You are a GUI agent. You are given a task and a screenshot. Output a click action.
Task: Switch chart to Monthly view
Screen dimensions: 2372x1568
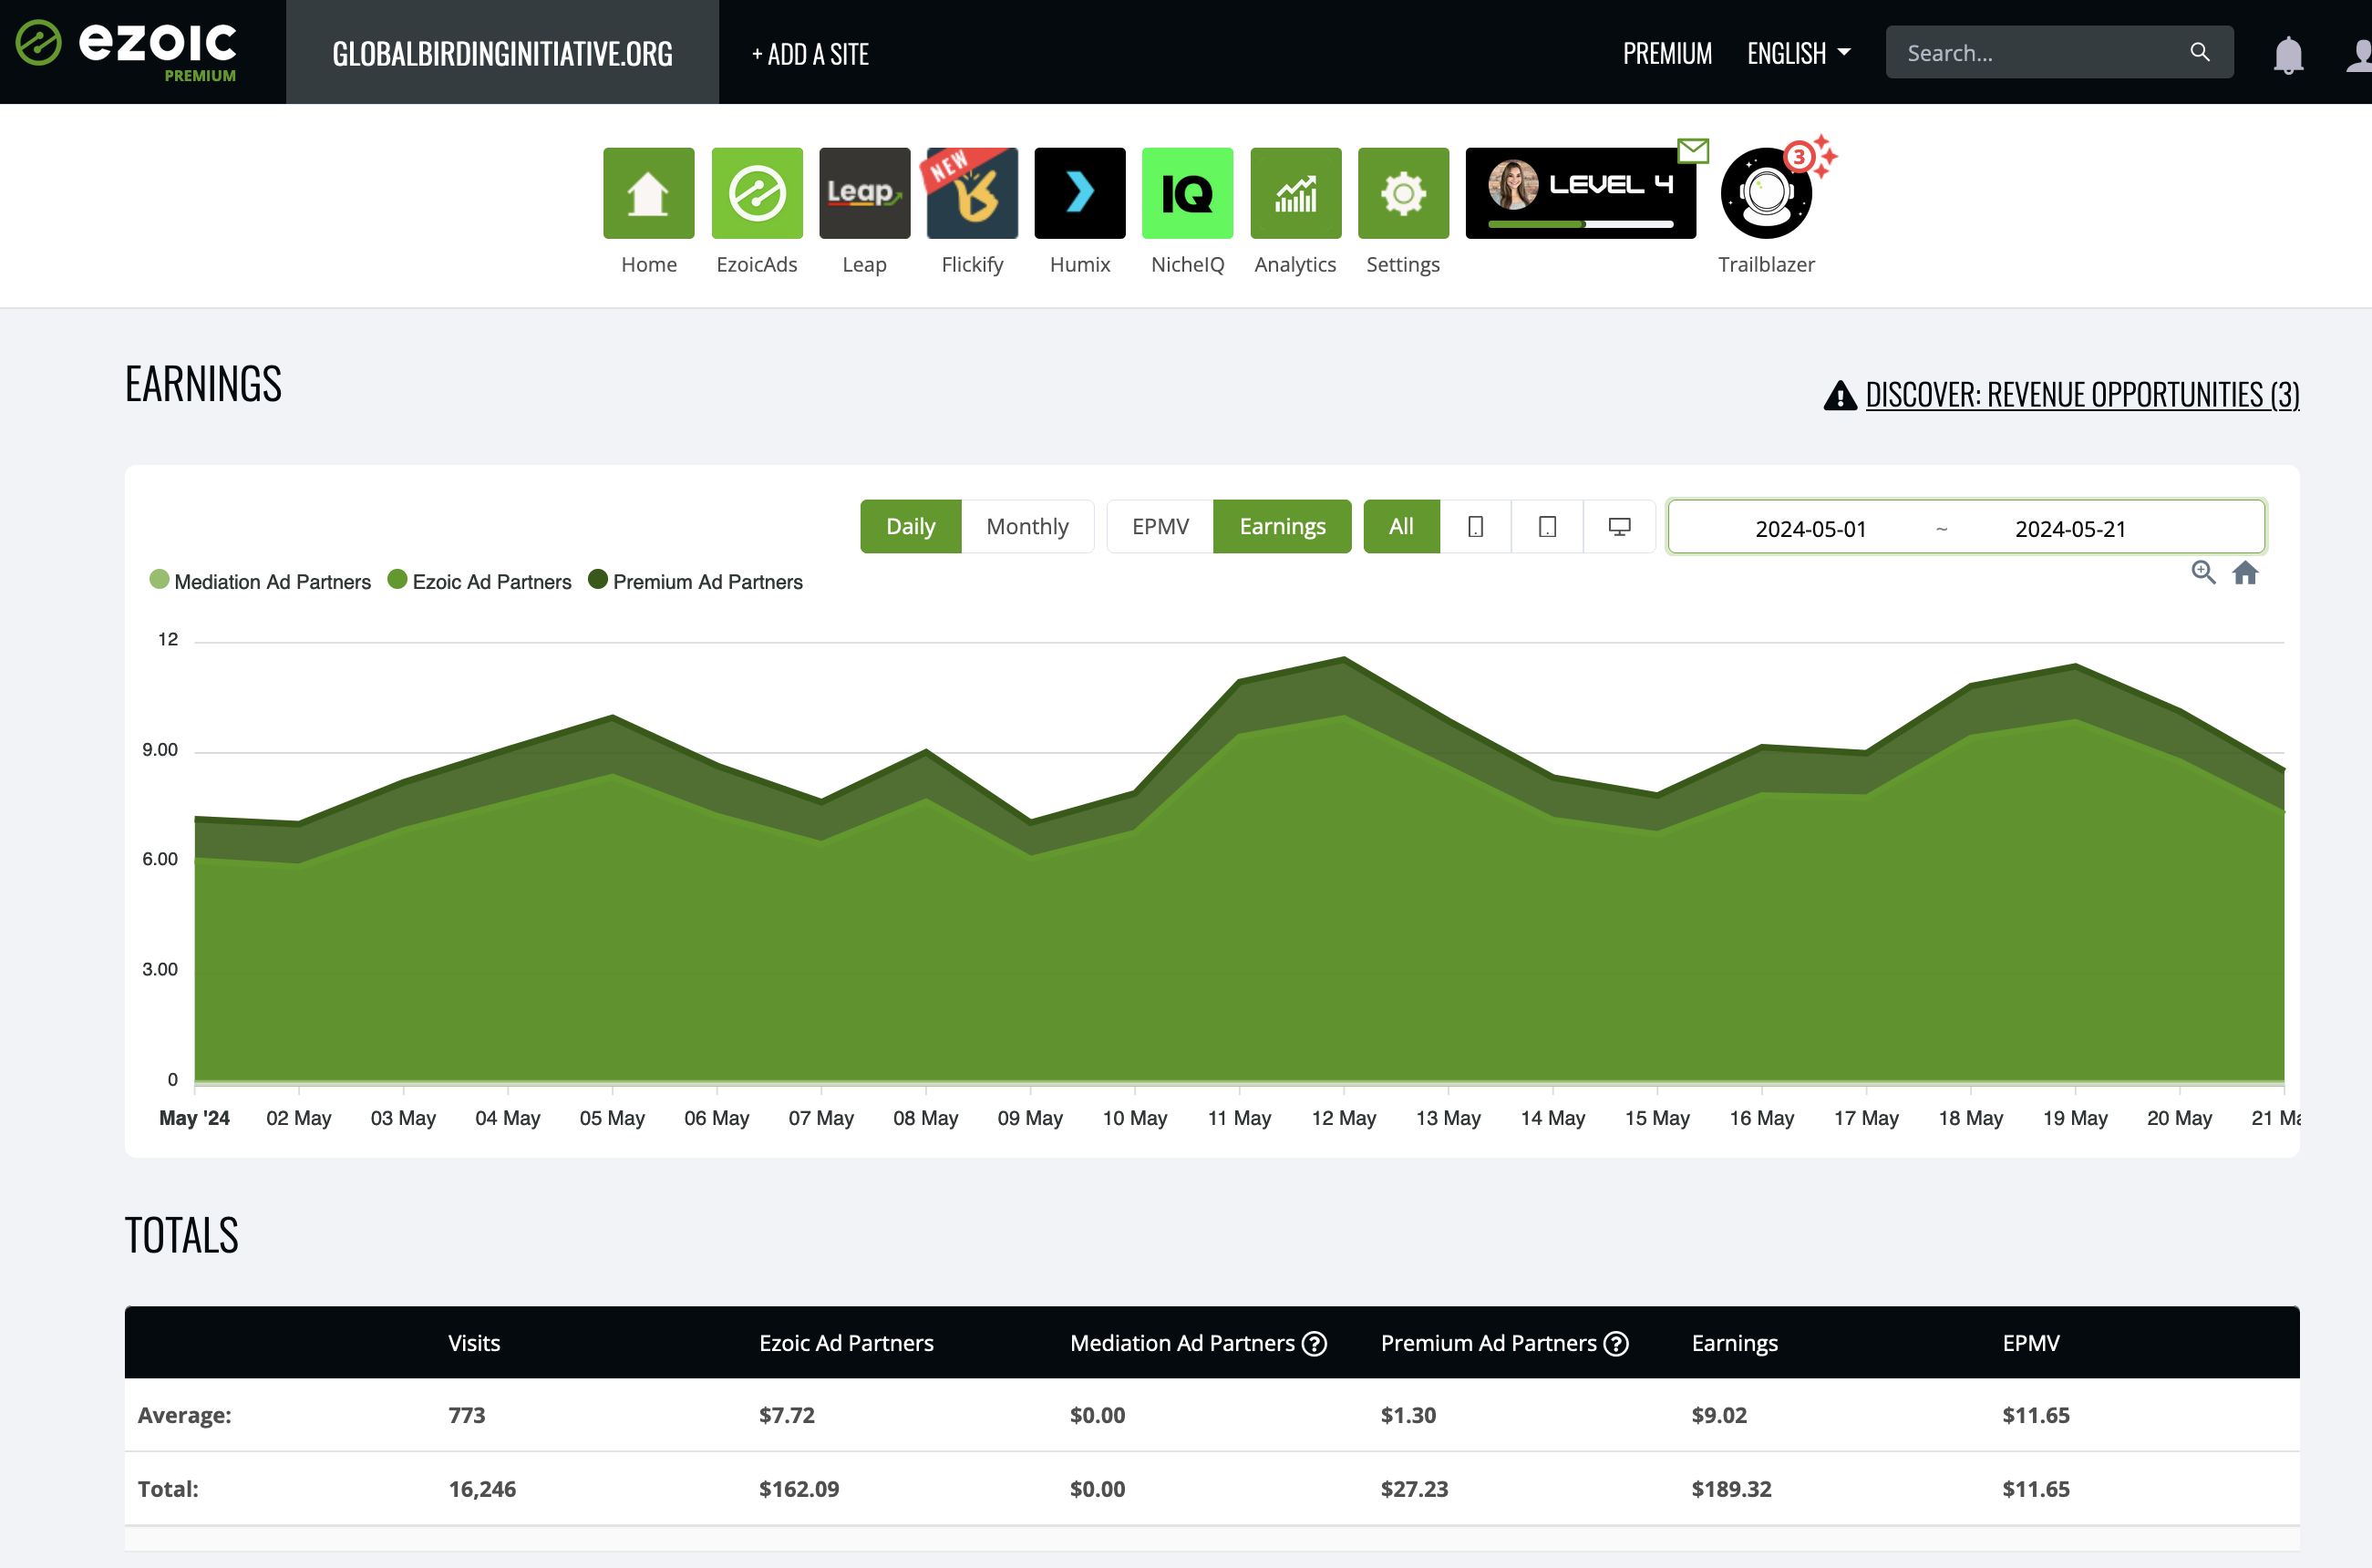1027,526
